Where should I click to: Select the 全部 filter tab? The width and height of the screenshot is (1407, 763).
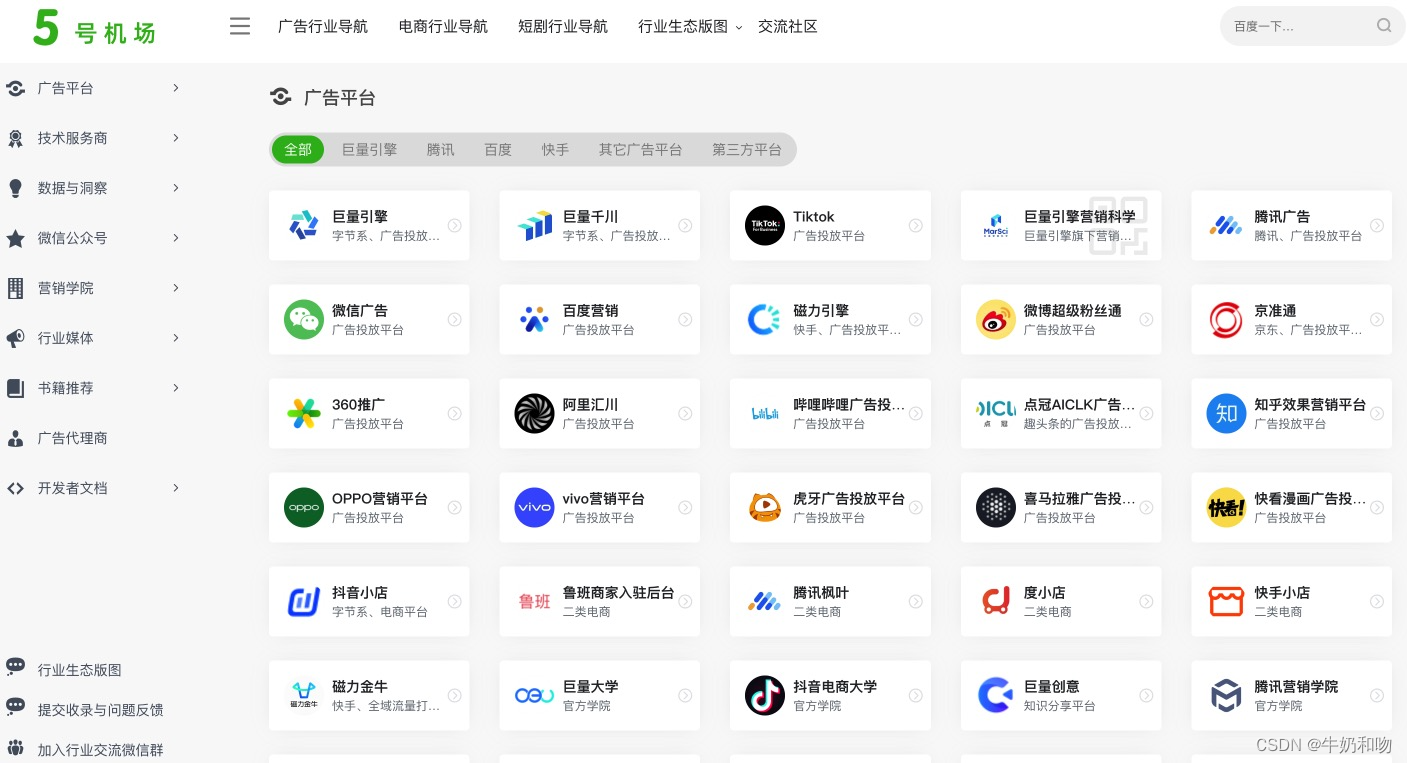point(298,150)
